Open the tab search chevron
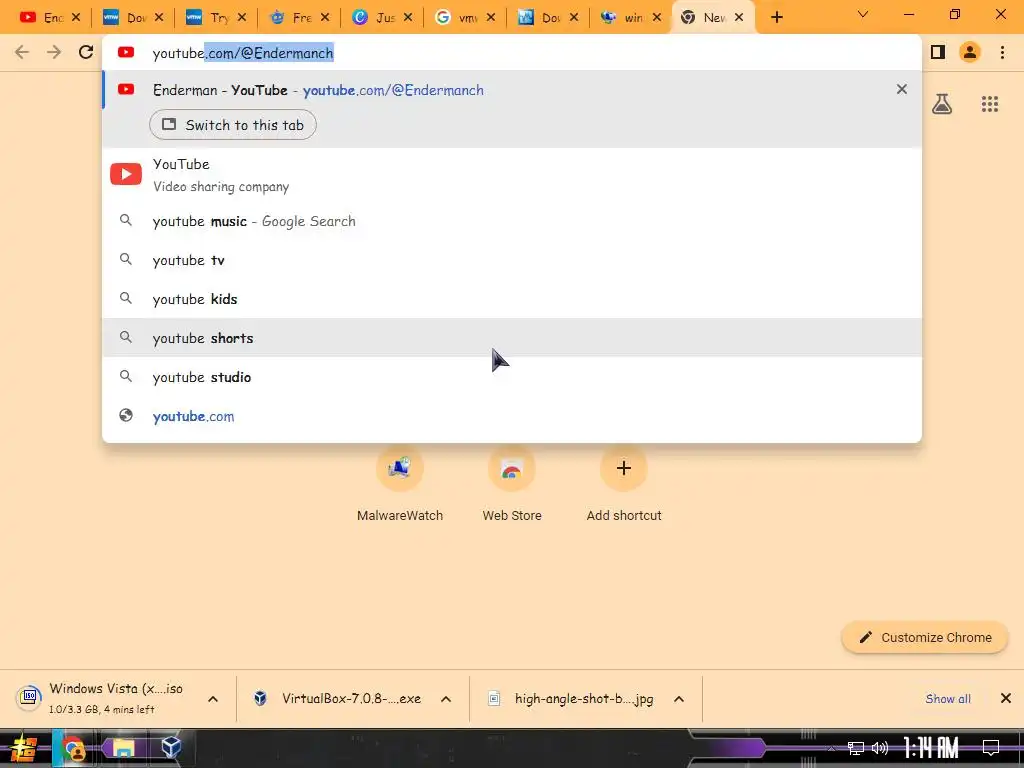The image size is (1024, 768). (863, 14)
